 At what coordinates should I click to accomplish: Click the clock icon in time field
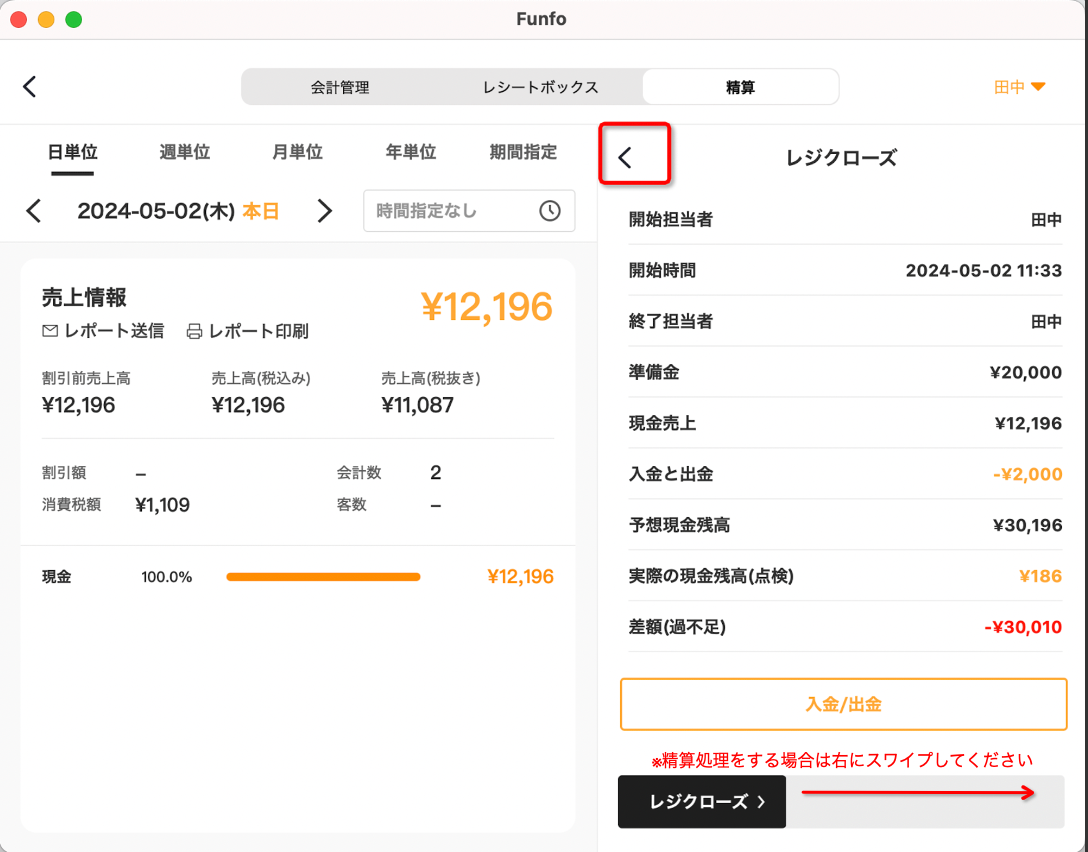550,211
